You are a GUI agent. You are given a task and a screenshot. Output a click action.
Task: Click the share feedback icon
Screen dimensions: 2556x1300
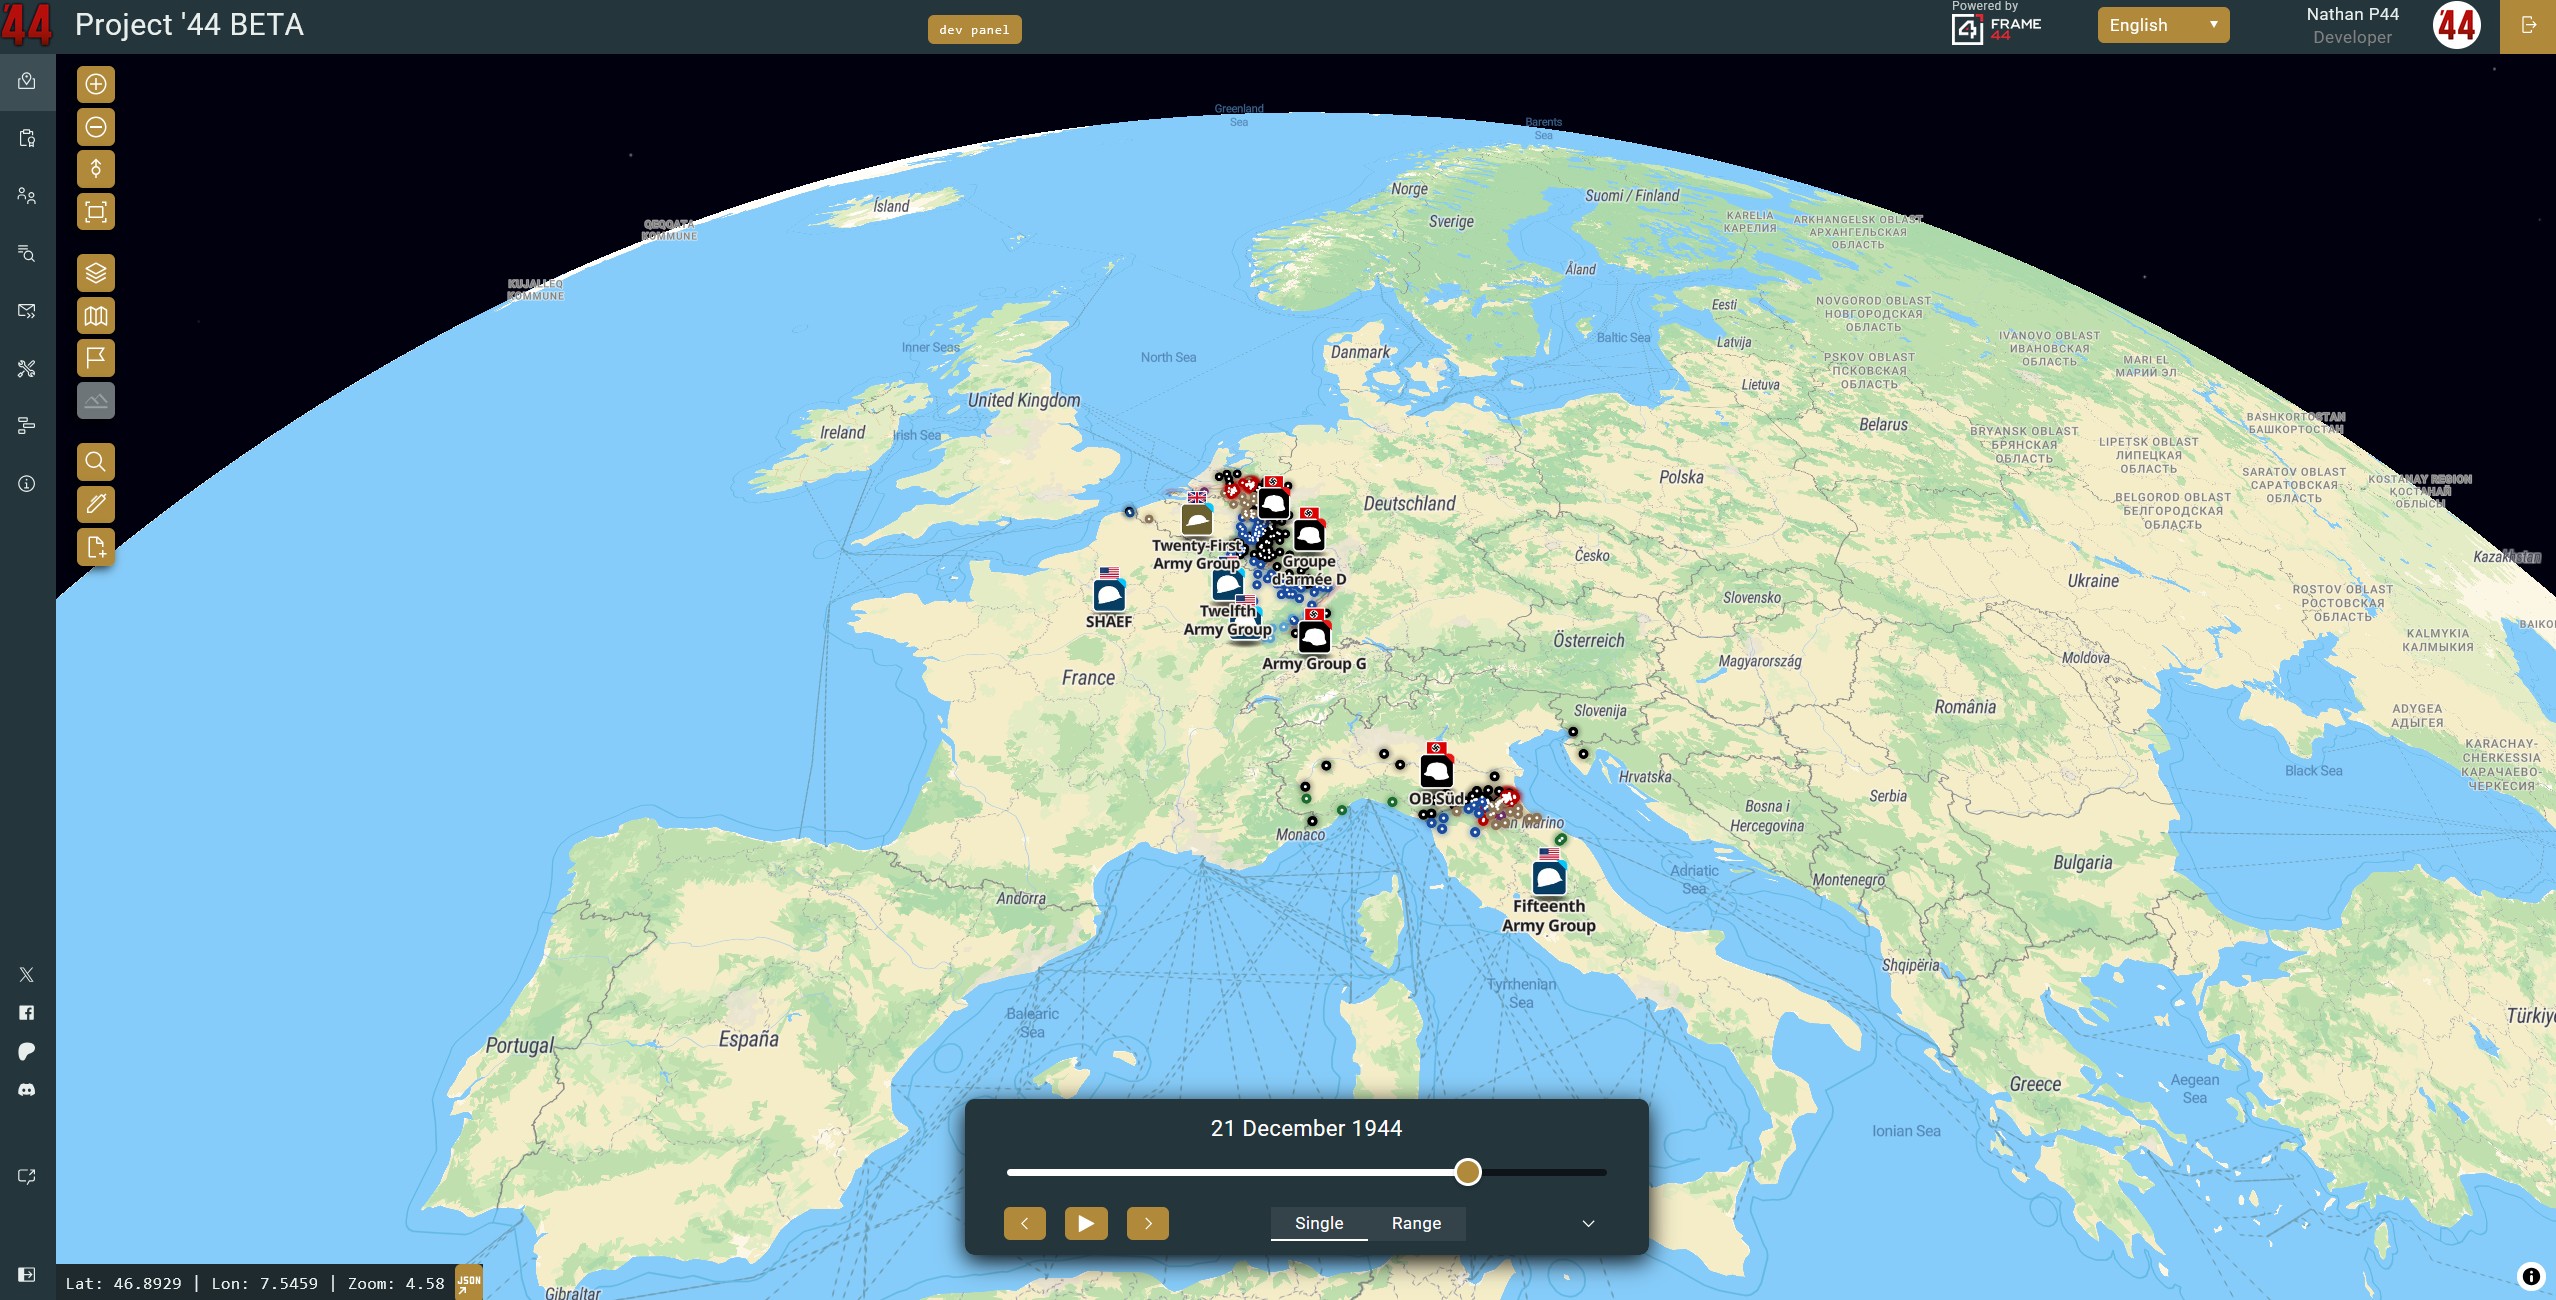(27, 1177)
